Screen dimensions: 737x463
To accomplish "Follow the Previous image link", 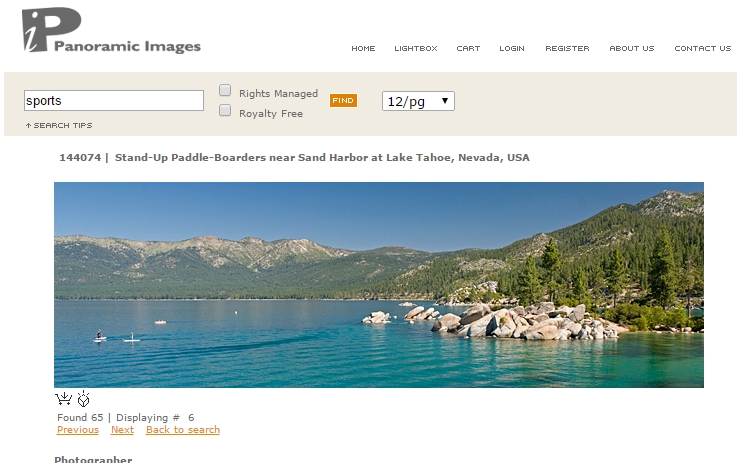I will tap(78, 430).
